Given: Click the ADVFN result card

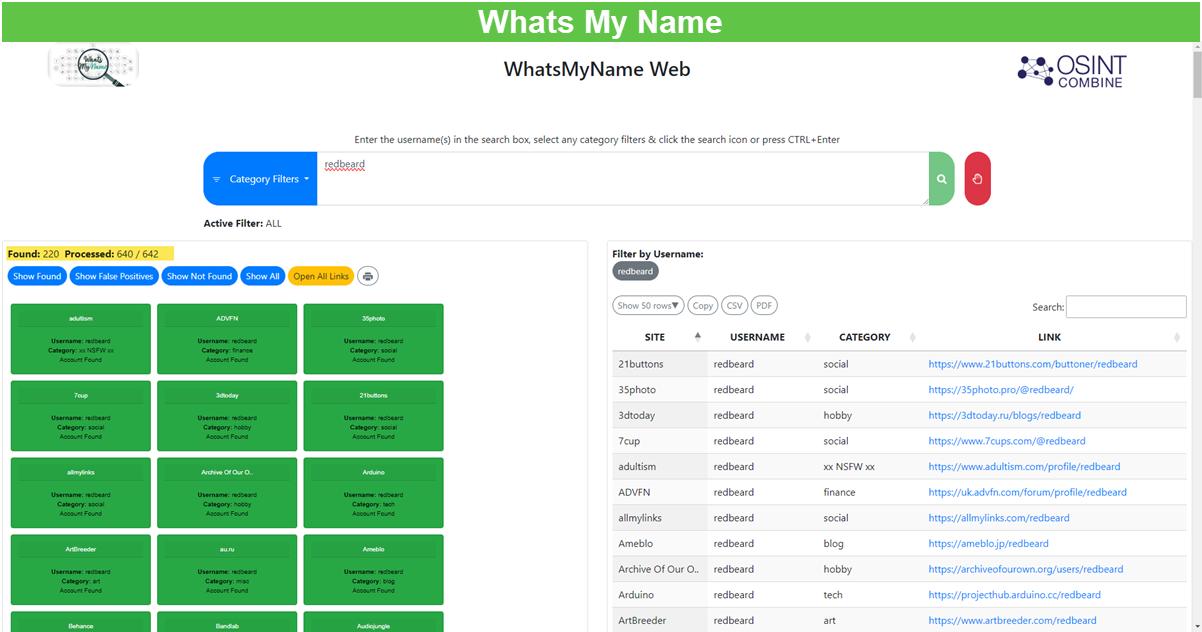Looking at the screenshot, I should pyautogui.click(x=227, y=339).
